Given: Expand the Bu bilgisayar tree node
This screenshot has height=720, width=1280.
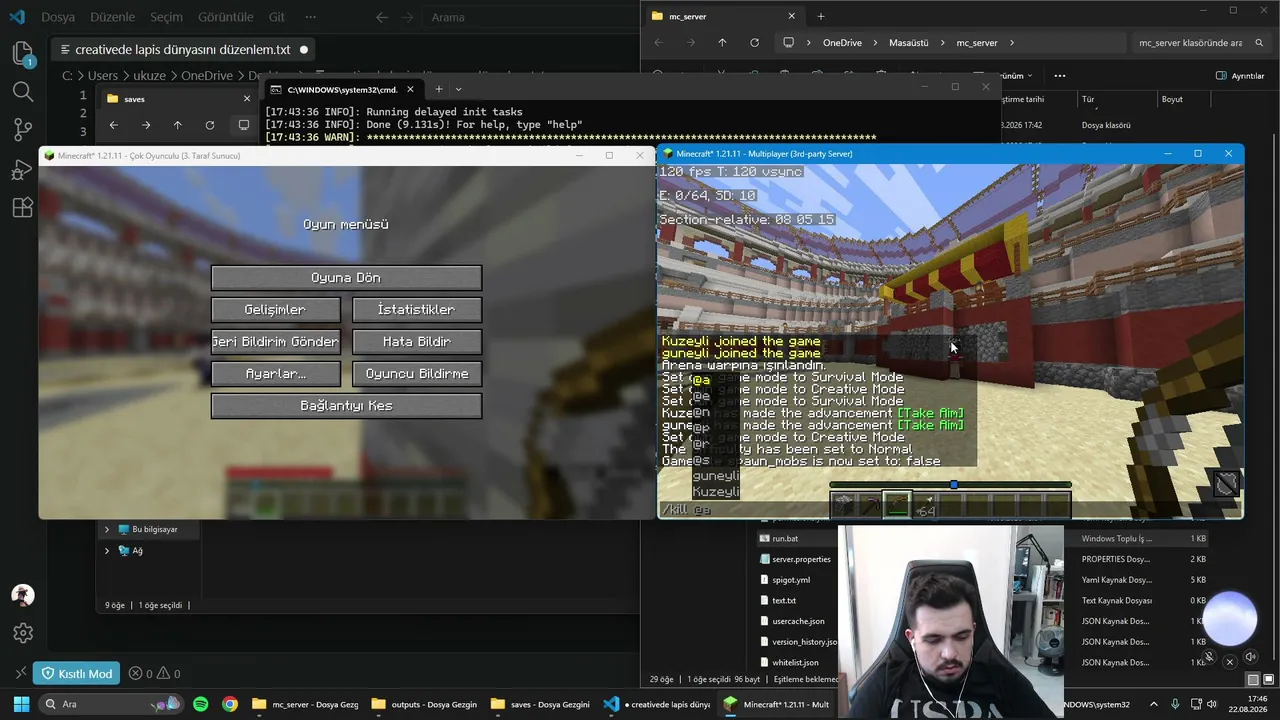Looking at the screenshot, I should [107, 529].
